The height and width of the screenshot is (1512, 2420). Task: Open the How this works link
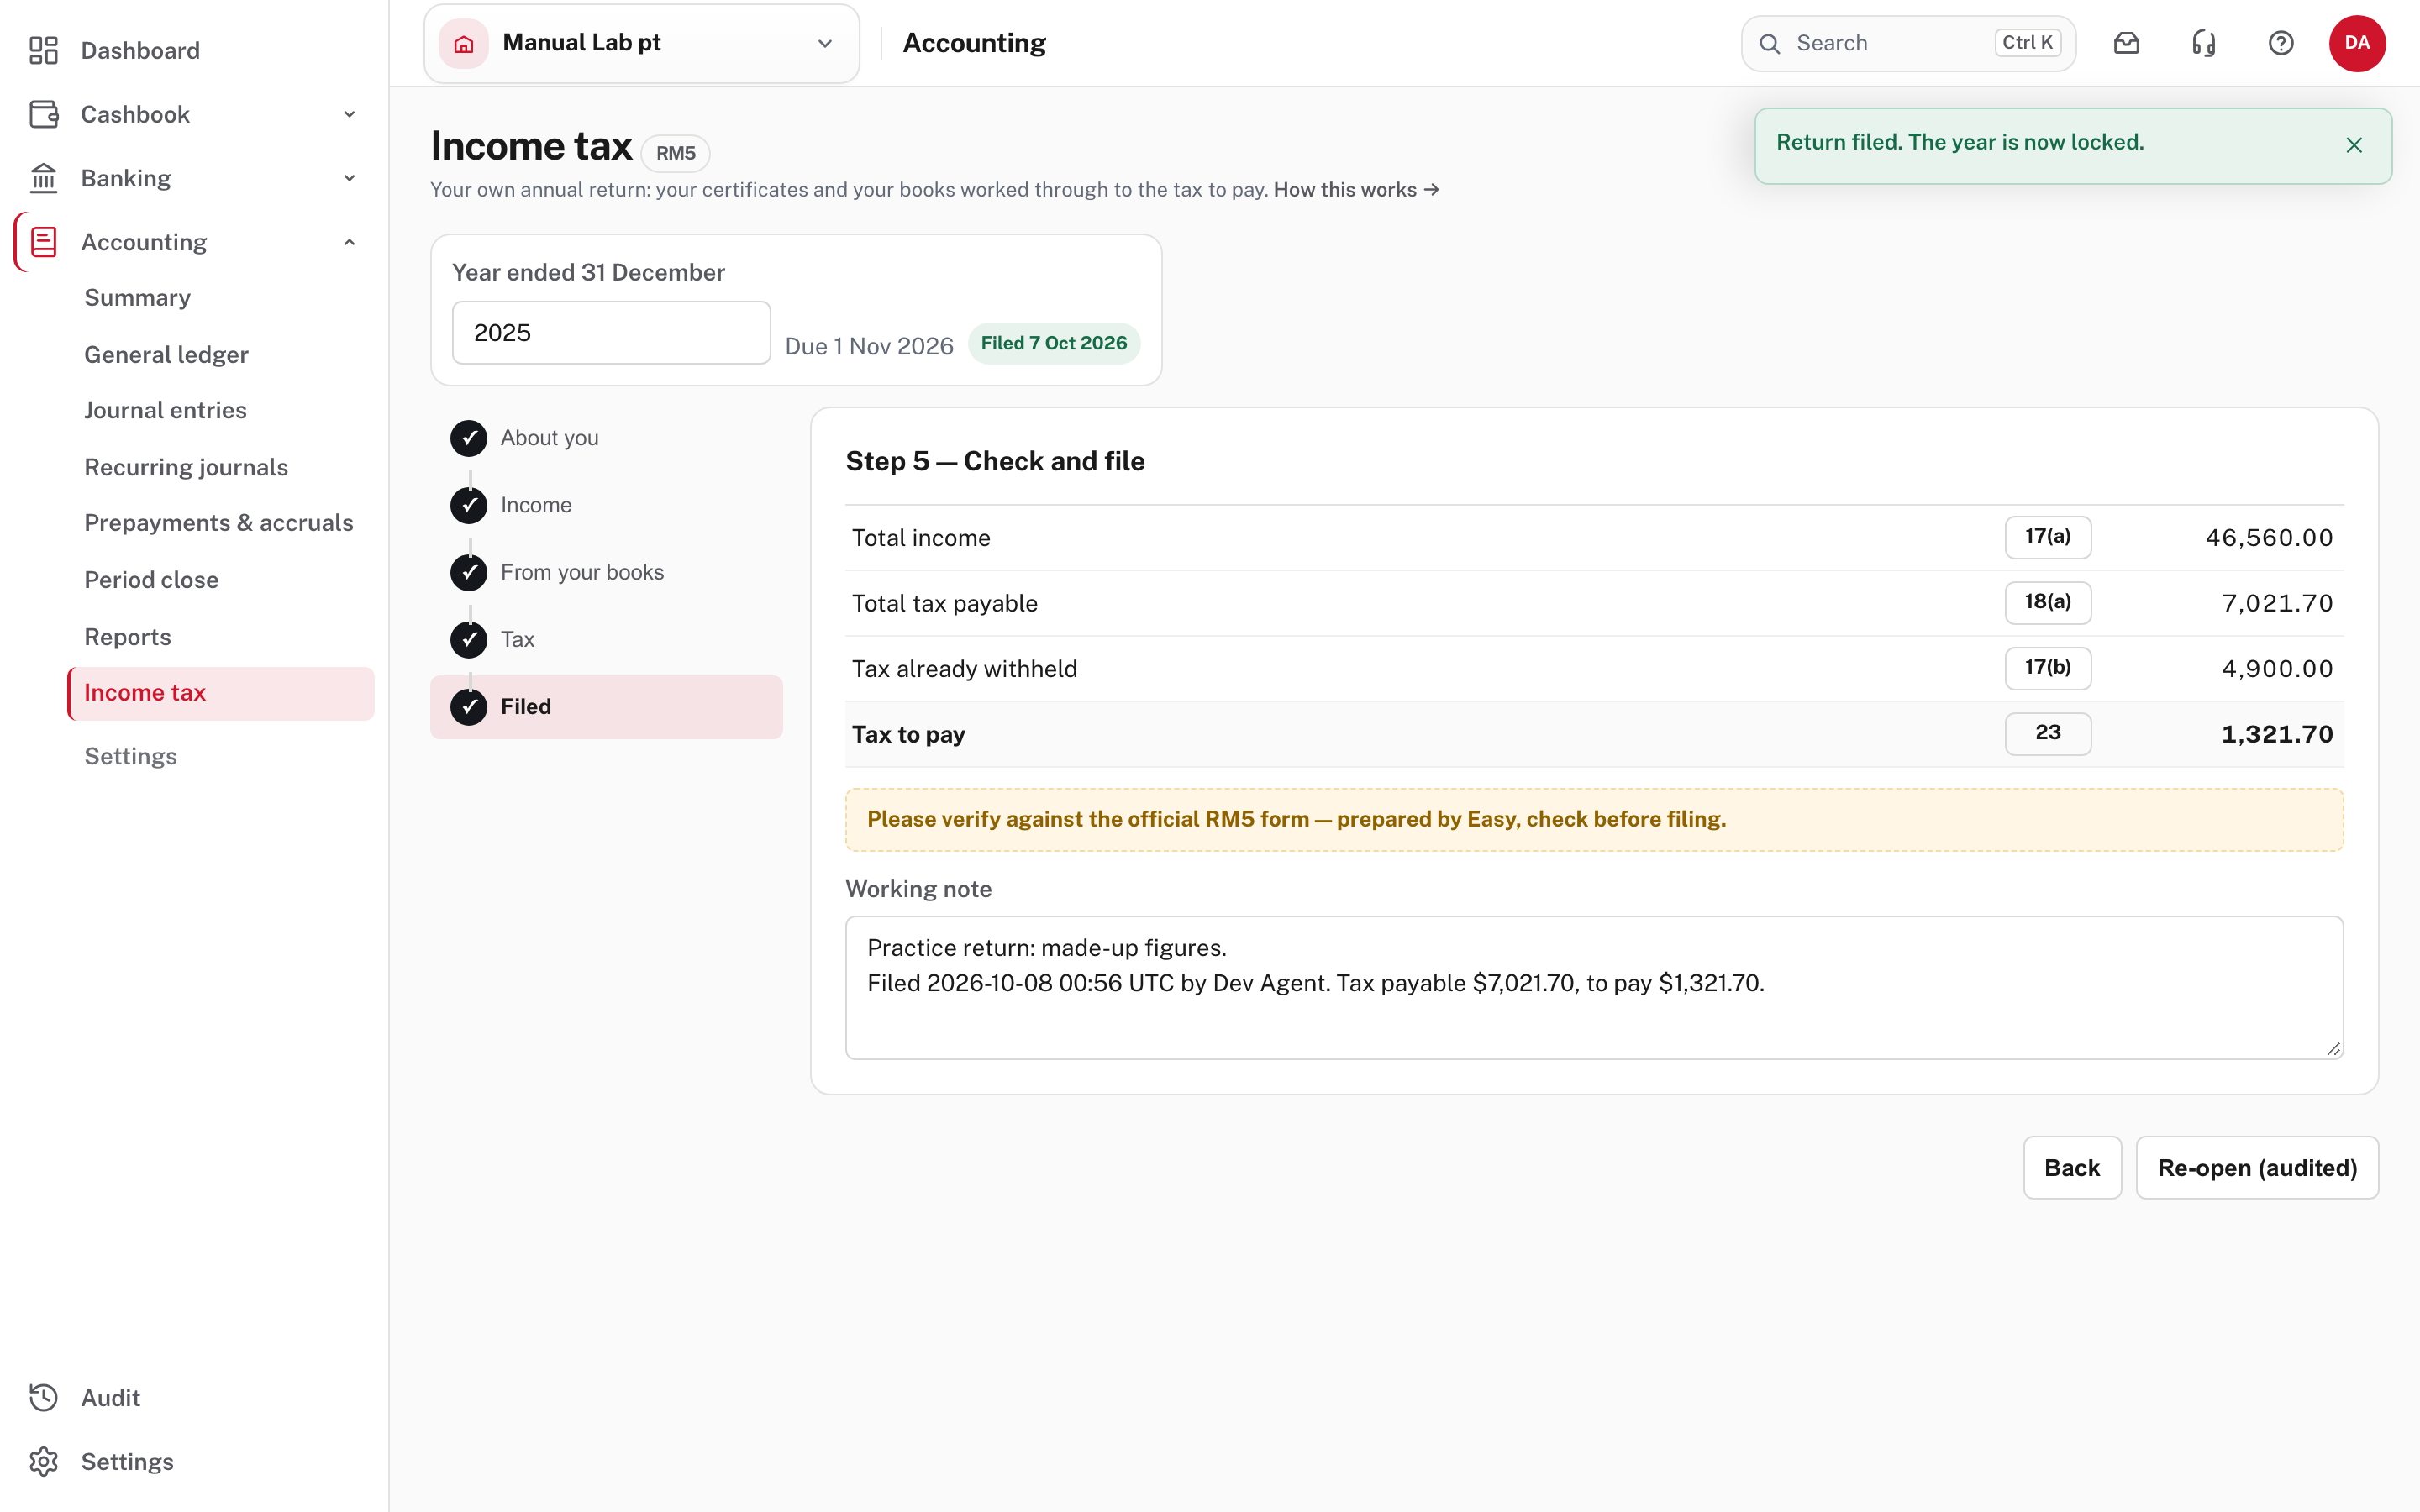pyautogui.click(x=1356, y=190)
